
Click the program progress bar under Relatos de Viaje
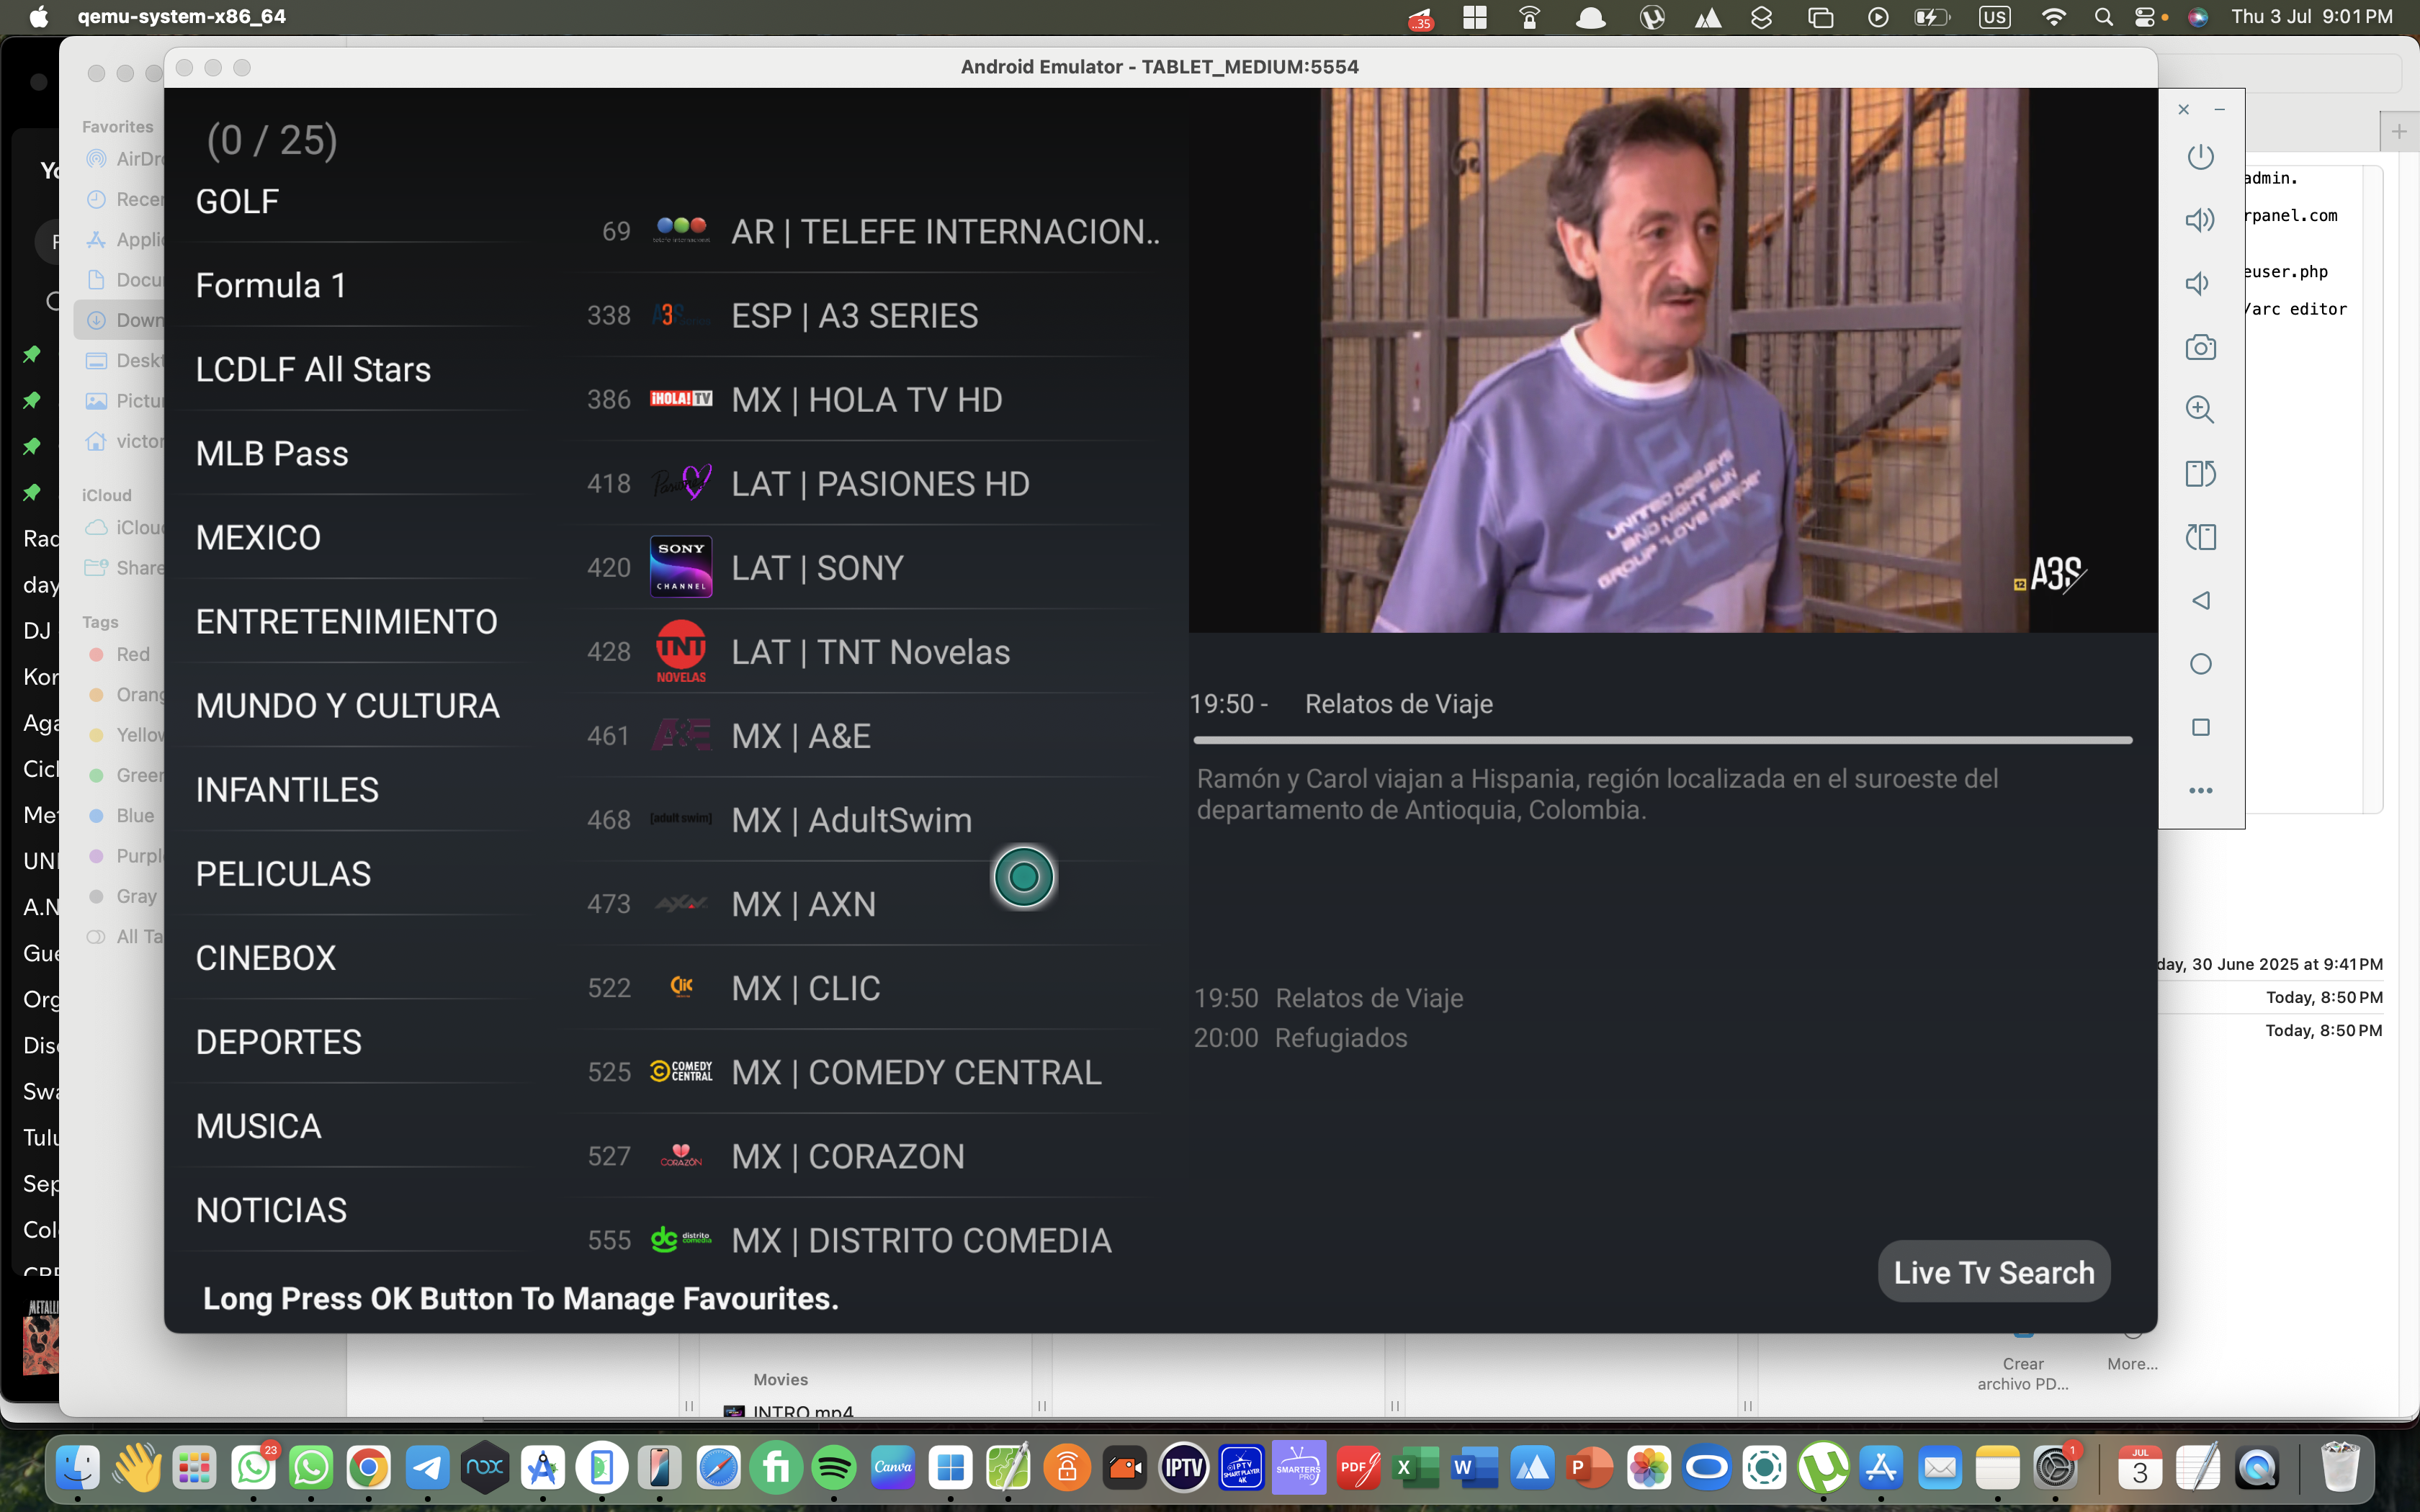point(1662,741)
